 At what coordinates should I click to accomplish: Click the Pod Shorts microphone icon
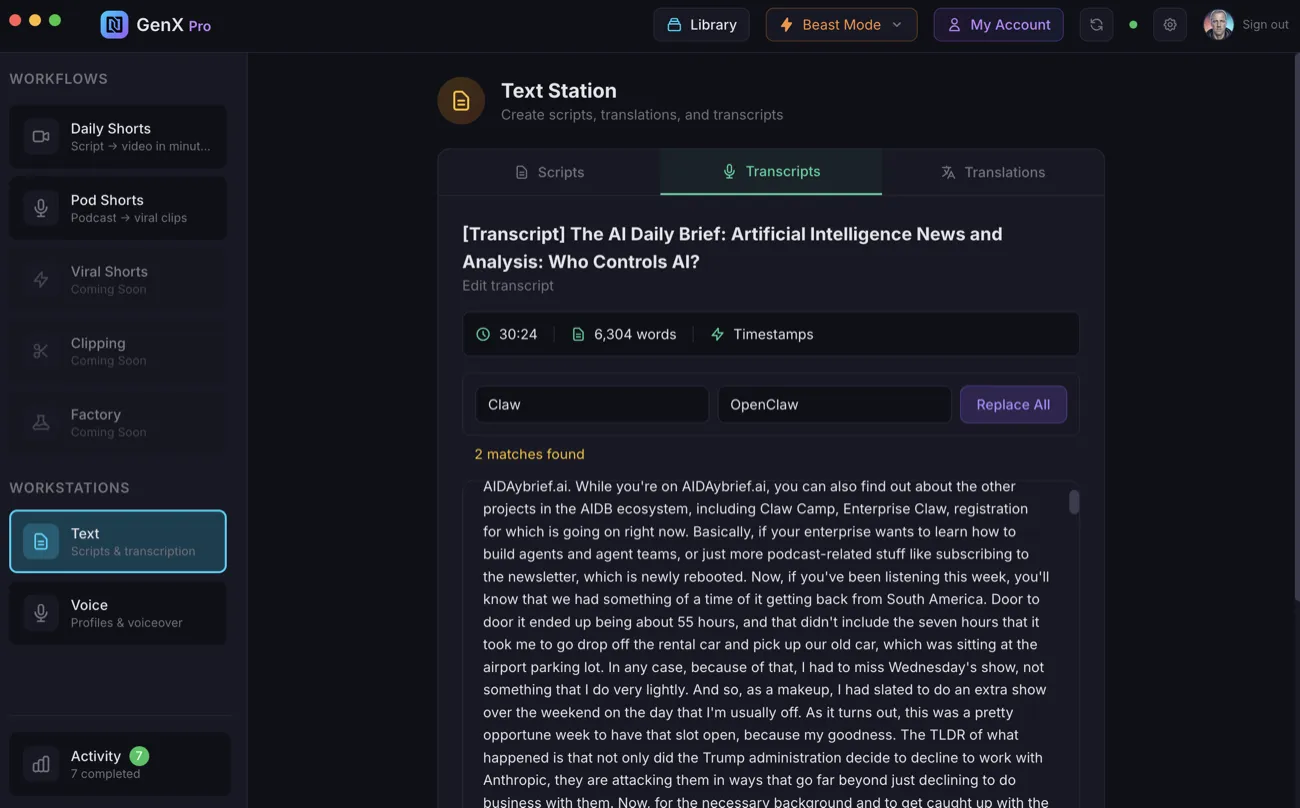tap(40, 208)
